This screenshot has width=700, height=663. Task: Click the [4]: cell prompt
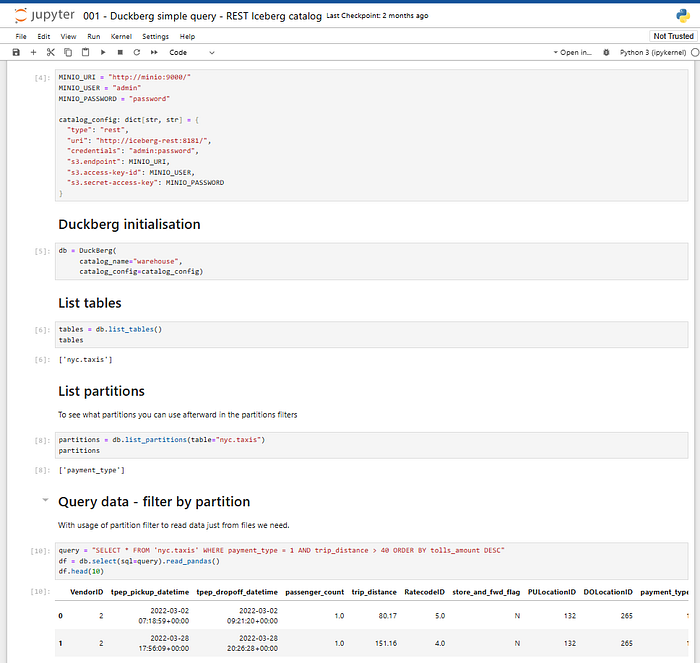pos(42,78)
